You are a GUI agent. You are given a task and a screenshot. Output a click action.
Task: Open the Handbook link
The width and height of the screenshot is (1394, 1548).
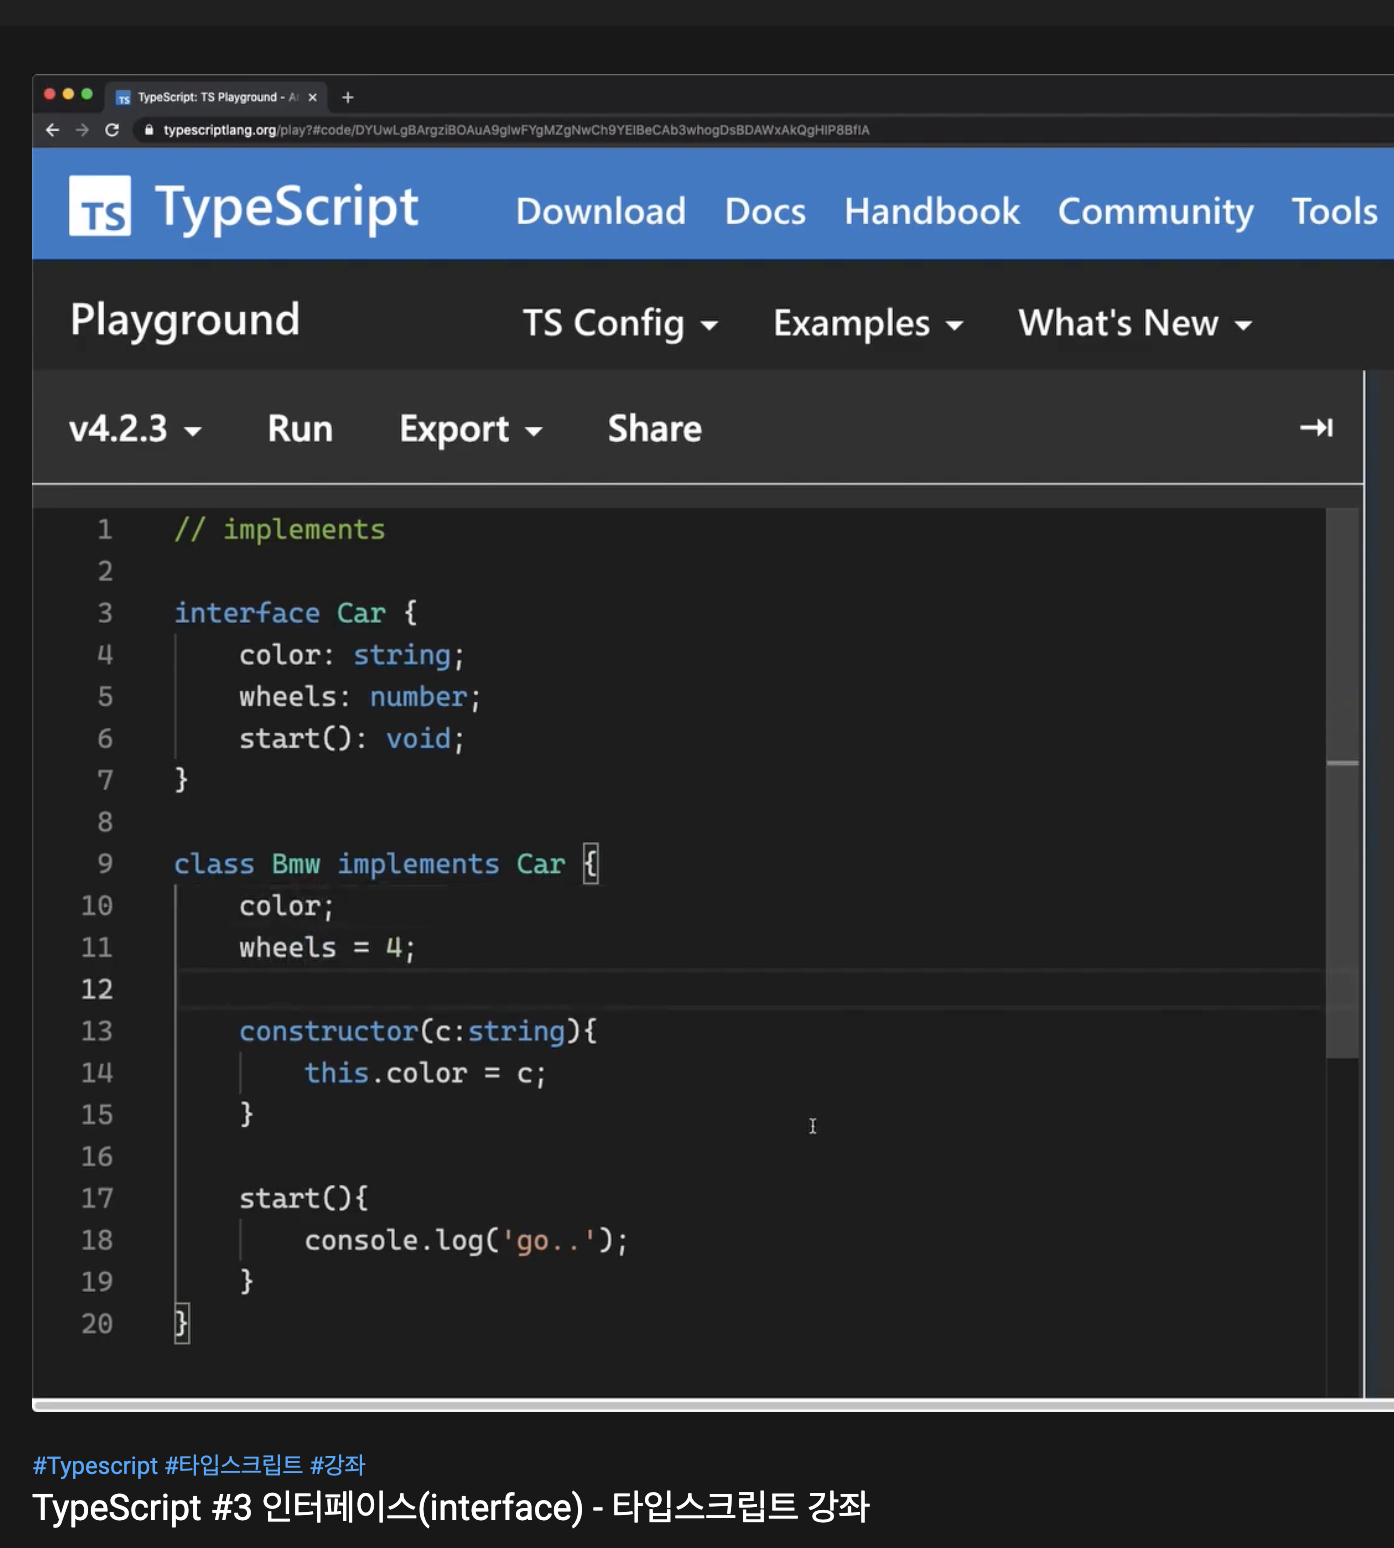pos(932,211)
